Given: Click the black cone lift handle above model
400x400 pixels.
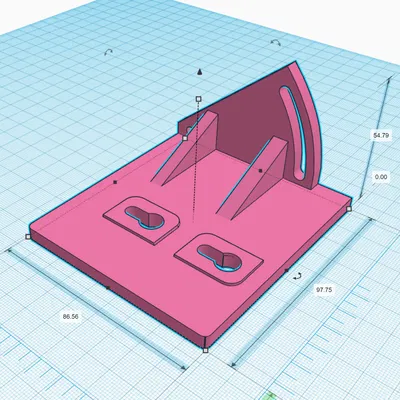Looking at the screenshot, I should 199,72.
